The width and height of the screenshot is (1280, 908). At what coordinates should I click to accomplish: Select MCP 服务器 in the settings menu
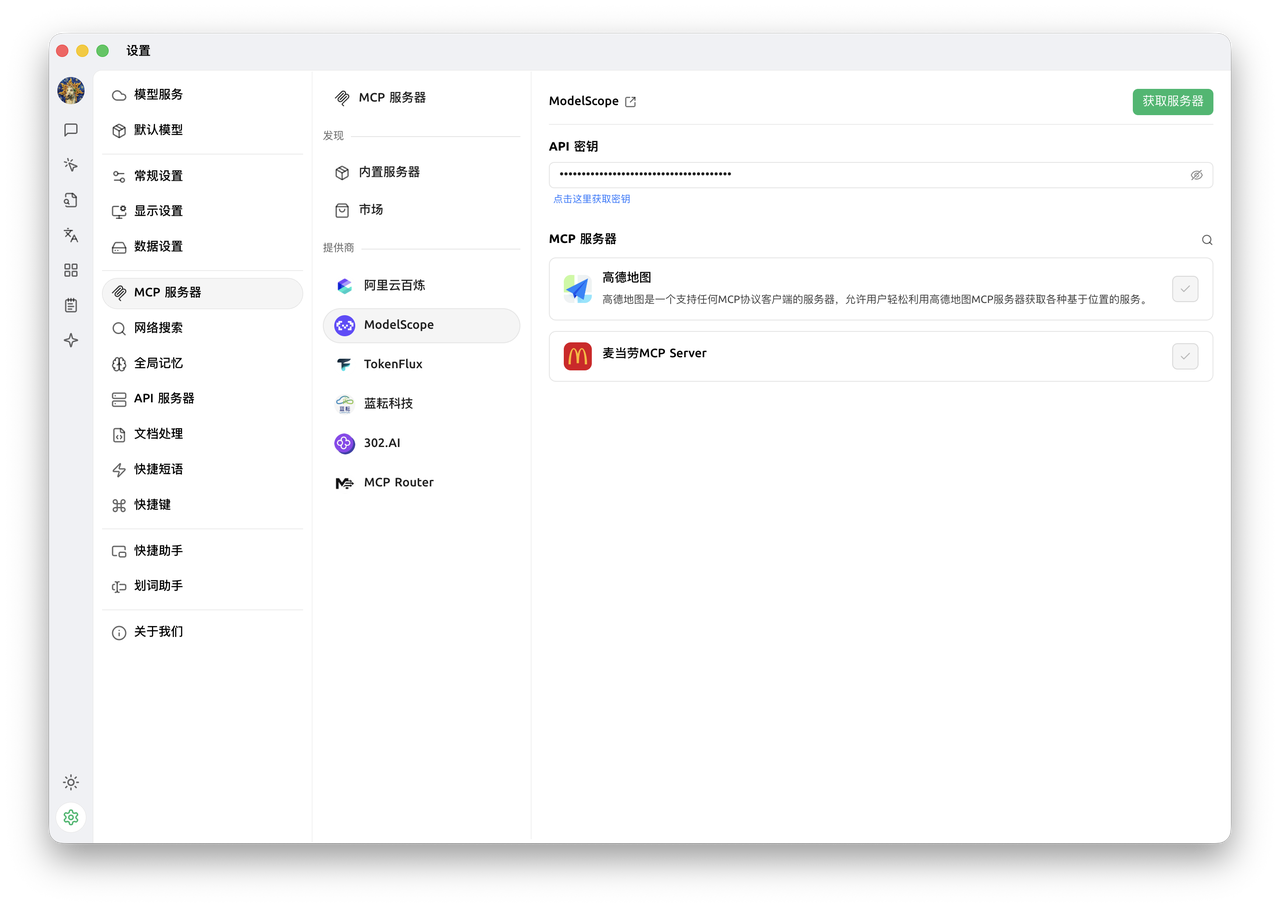pos(202,293)
